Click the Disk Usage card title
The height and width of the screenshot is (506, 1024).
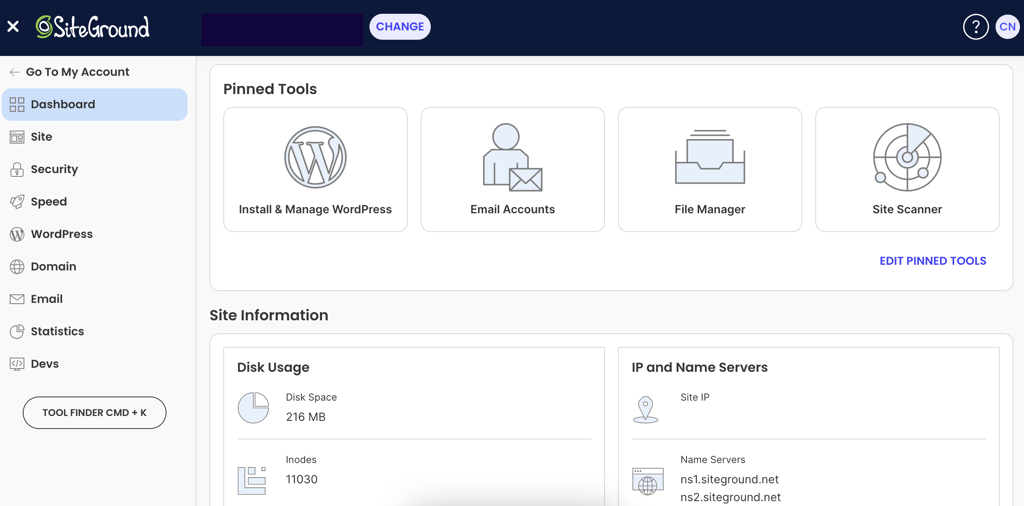(273, 368)
